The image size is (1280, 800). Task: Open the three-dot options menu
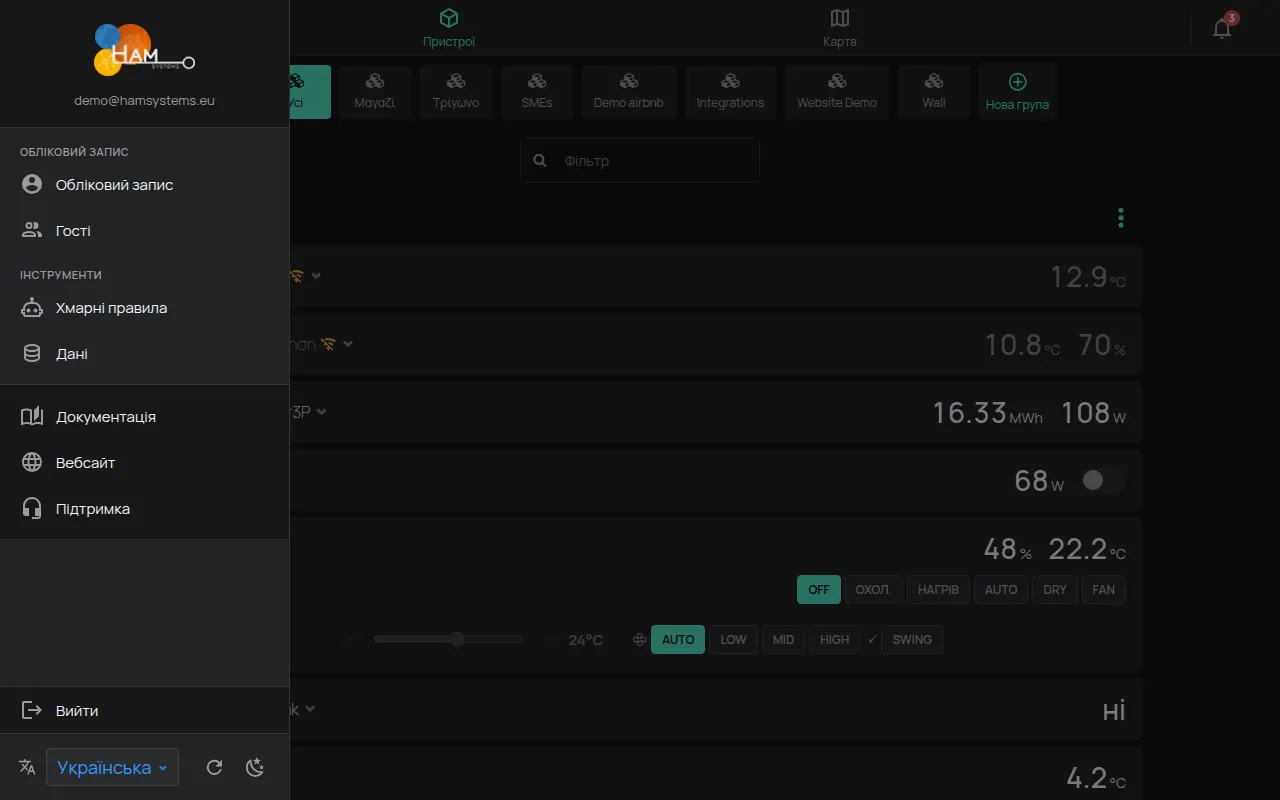coord(1121,217)
